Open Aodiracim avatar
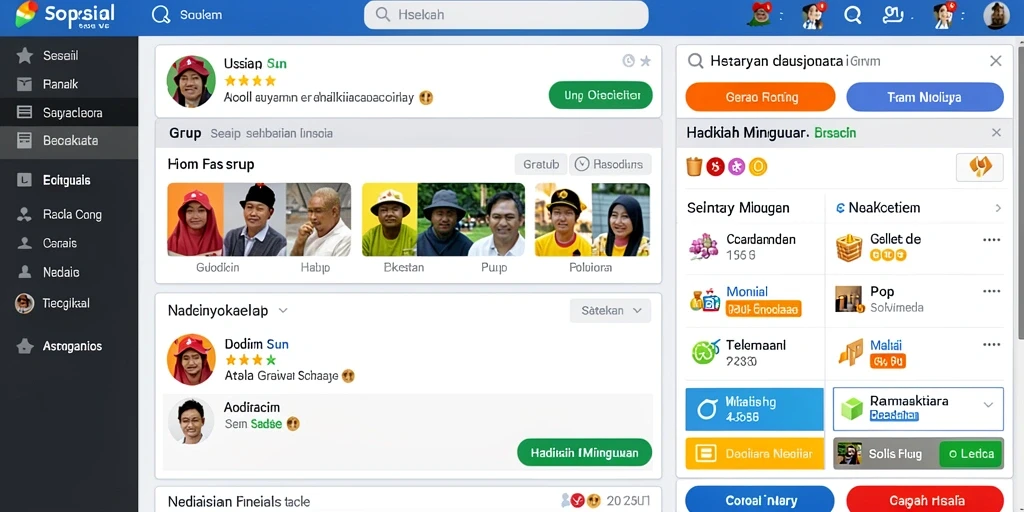The height and width of the screenshot is (512, 1024). (x=191, y=421)
